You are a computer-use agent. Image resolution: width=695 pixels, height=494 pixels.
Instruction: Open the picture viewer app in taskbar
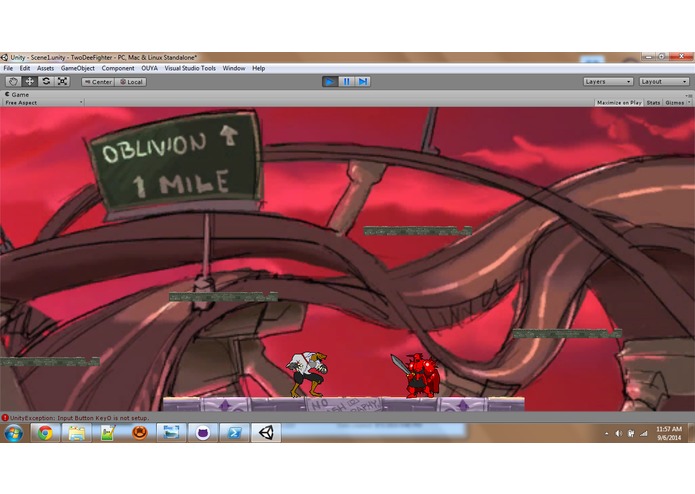tap(171, 433)
